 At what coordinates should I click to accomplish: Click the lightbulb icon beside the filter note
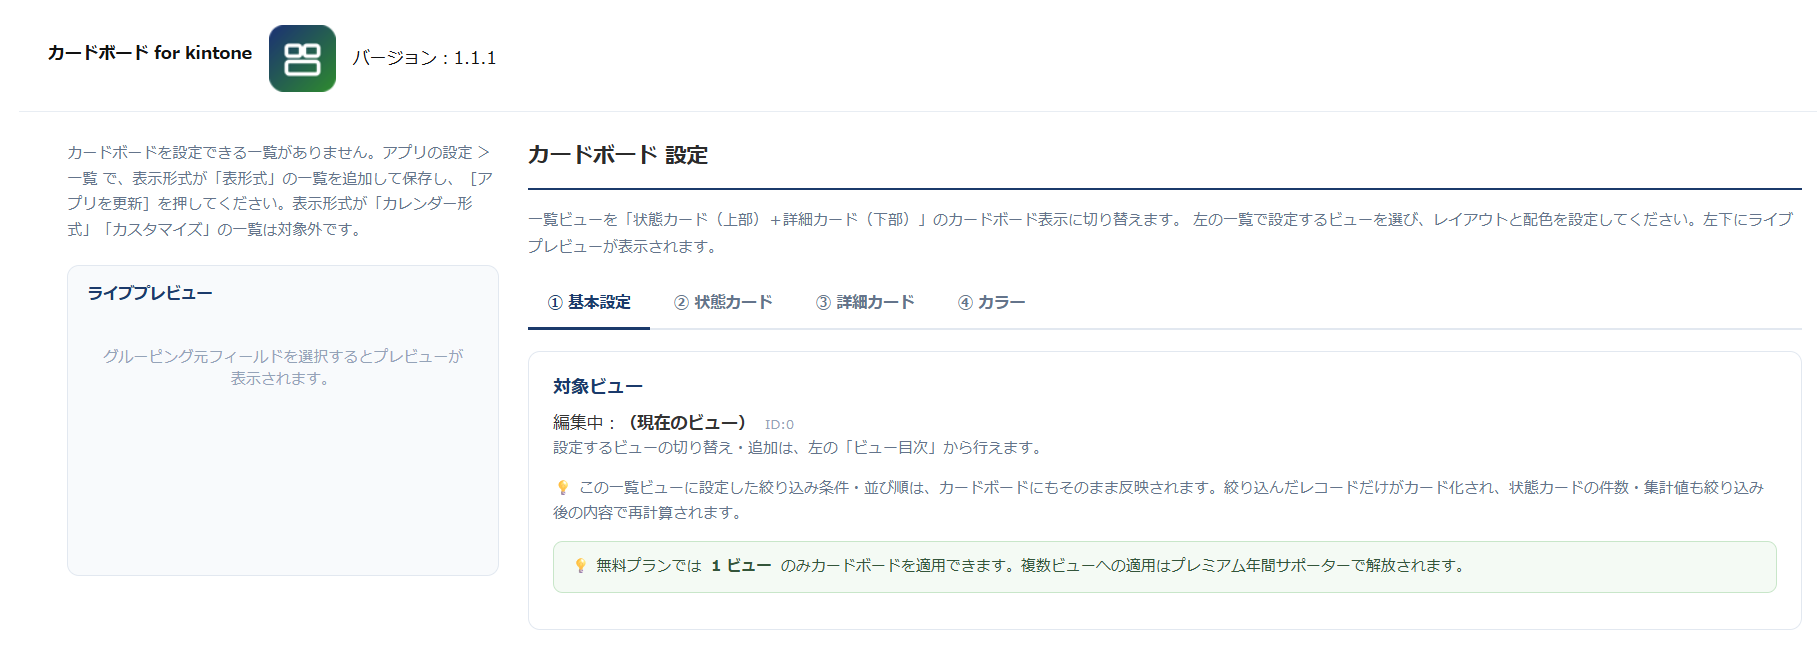562,487
